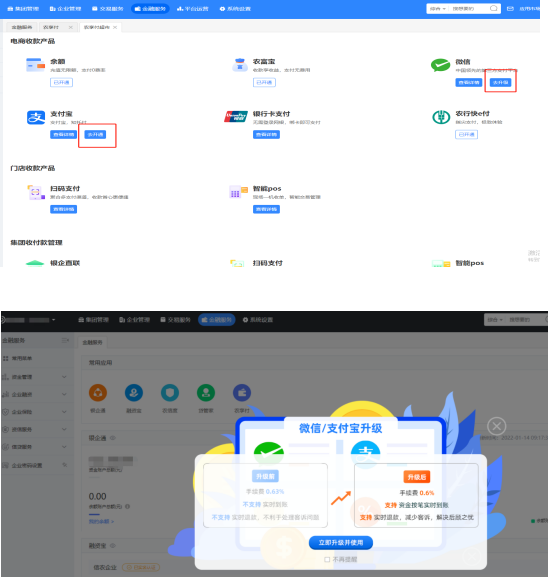Click the 金融服务 tab in bottom window
The image size is (548, 577).
[92, 343]
